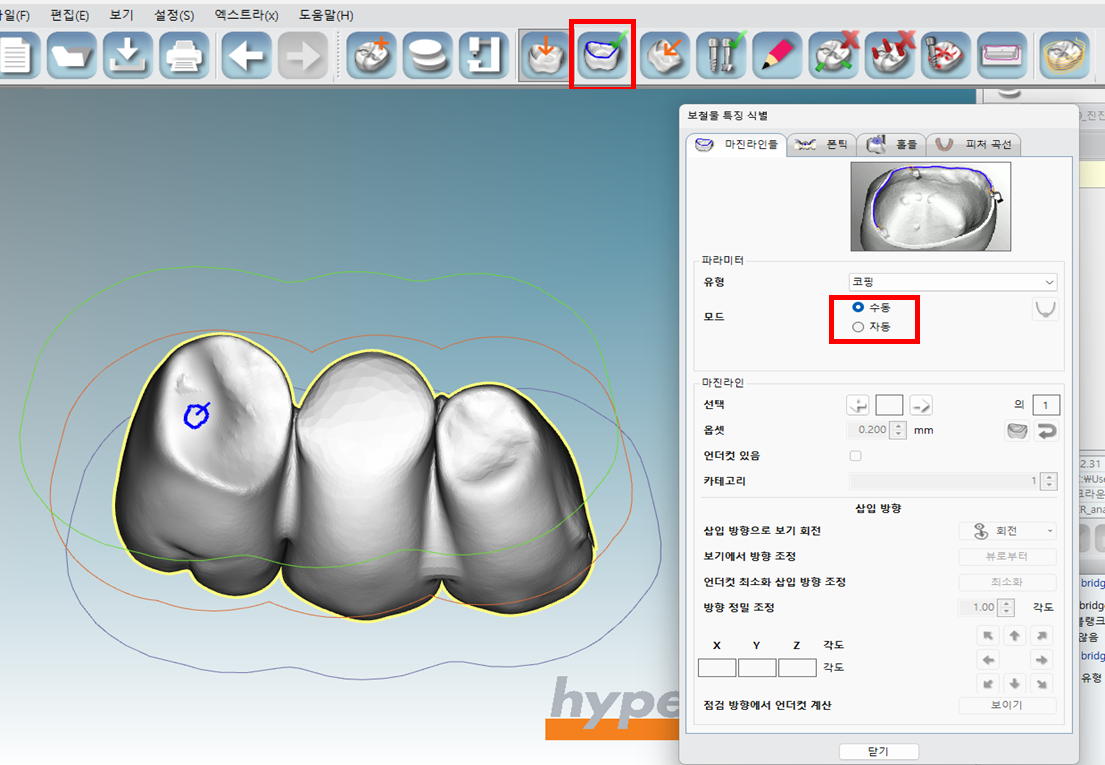The height and width of the screenshot is (765, 1105).
Task: Open the 엑스트라 menu
Action: 246,16
